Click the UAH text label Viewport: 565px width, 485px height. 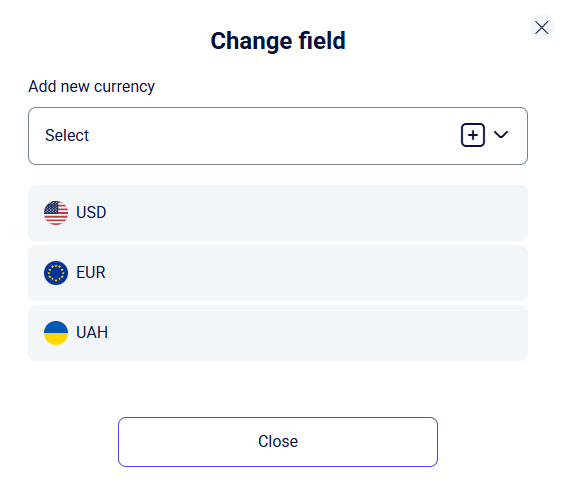coord(92,332)
